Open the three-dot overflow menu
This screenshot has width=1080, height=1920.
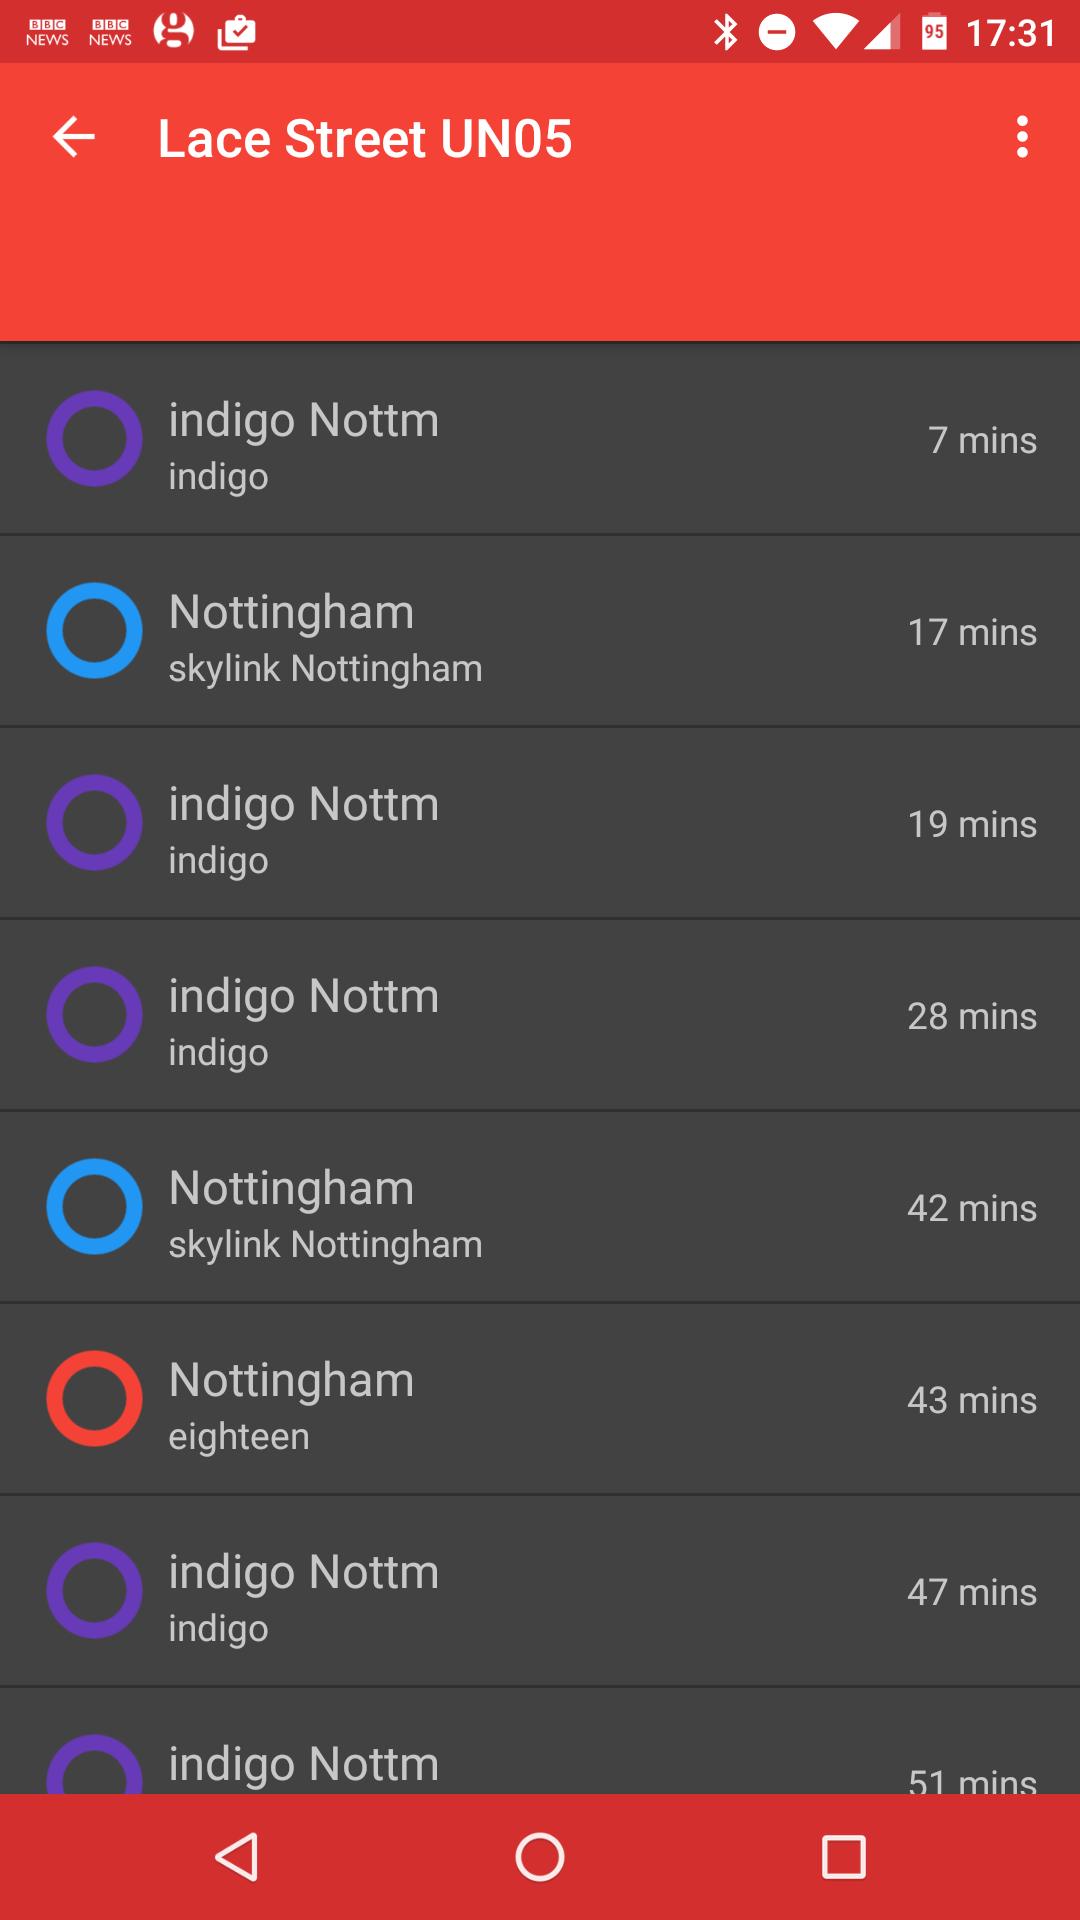(x=1021, y=137)
